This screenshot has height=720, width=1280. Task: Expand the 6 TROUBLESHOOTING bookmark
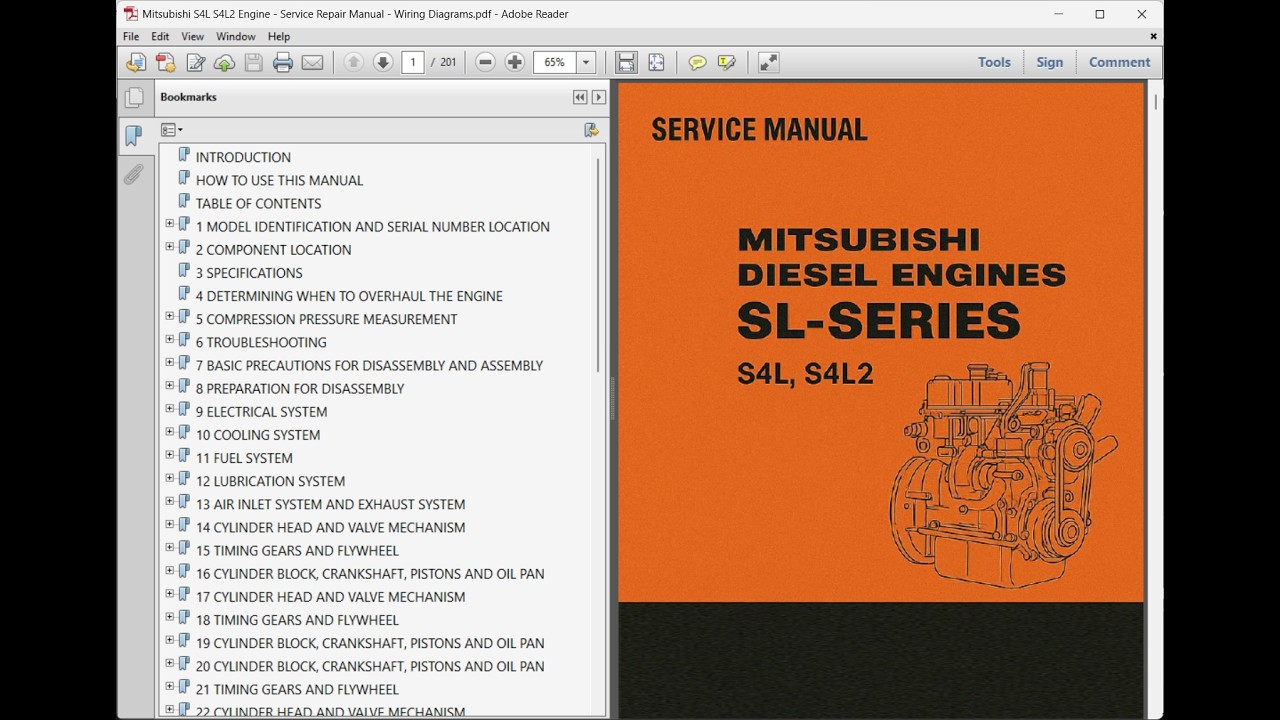tap(169, 339)
